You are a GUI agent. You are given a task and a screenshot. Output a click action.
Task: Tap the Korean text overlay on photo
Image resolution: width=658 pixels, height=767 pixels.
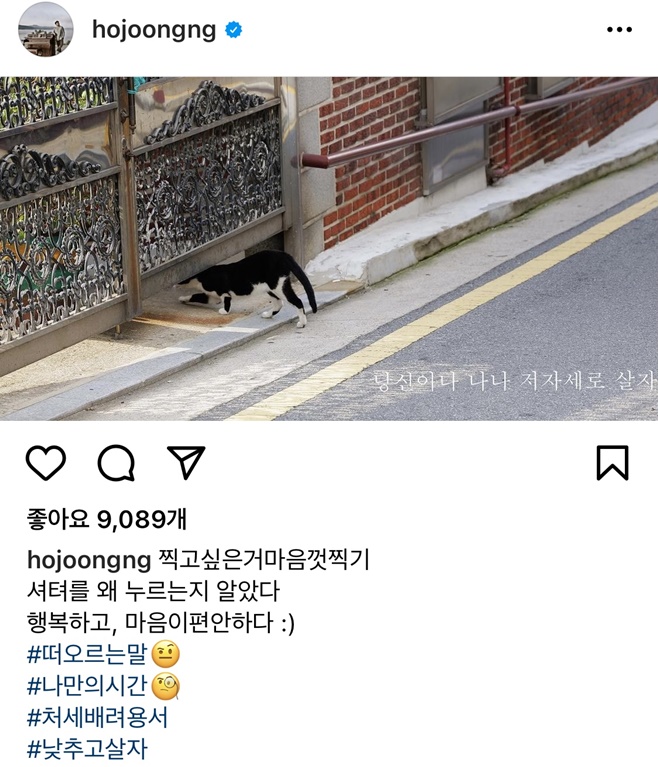pyautogui.click(x=514, y=381)
